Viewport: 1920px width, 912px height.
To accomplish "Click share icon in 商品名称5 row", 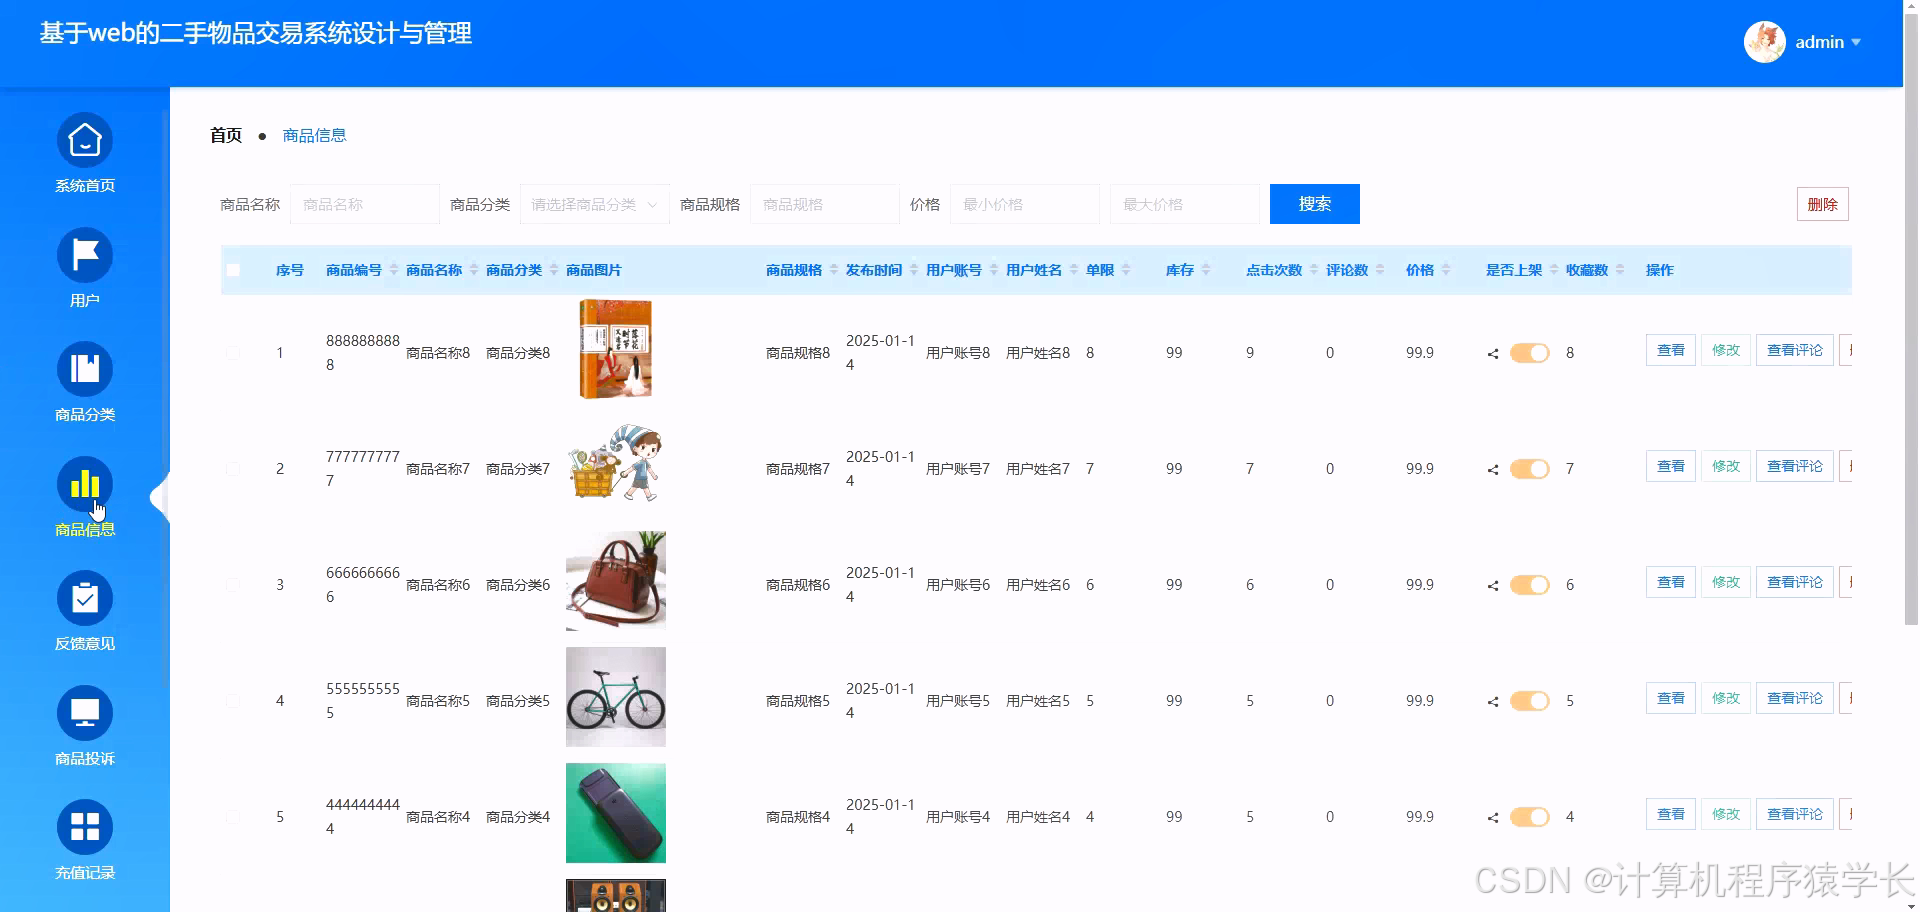I will [x=1493, y=701].
